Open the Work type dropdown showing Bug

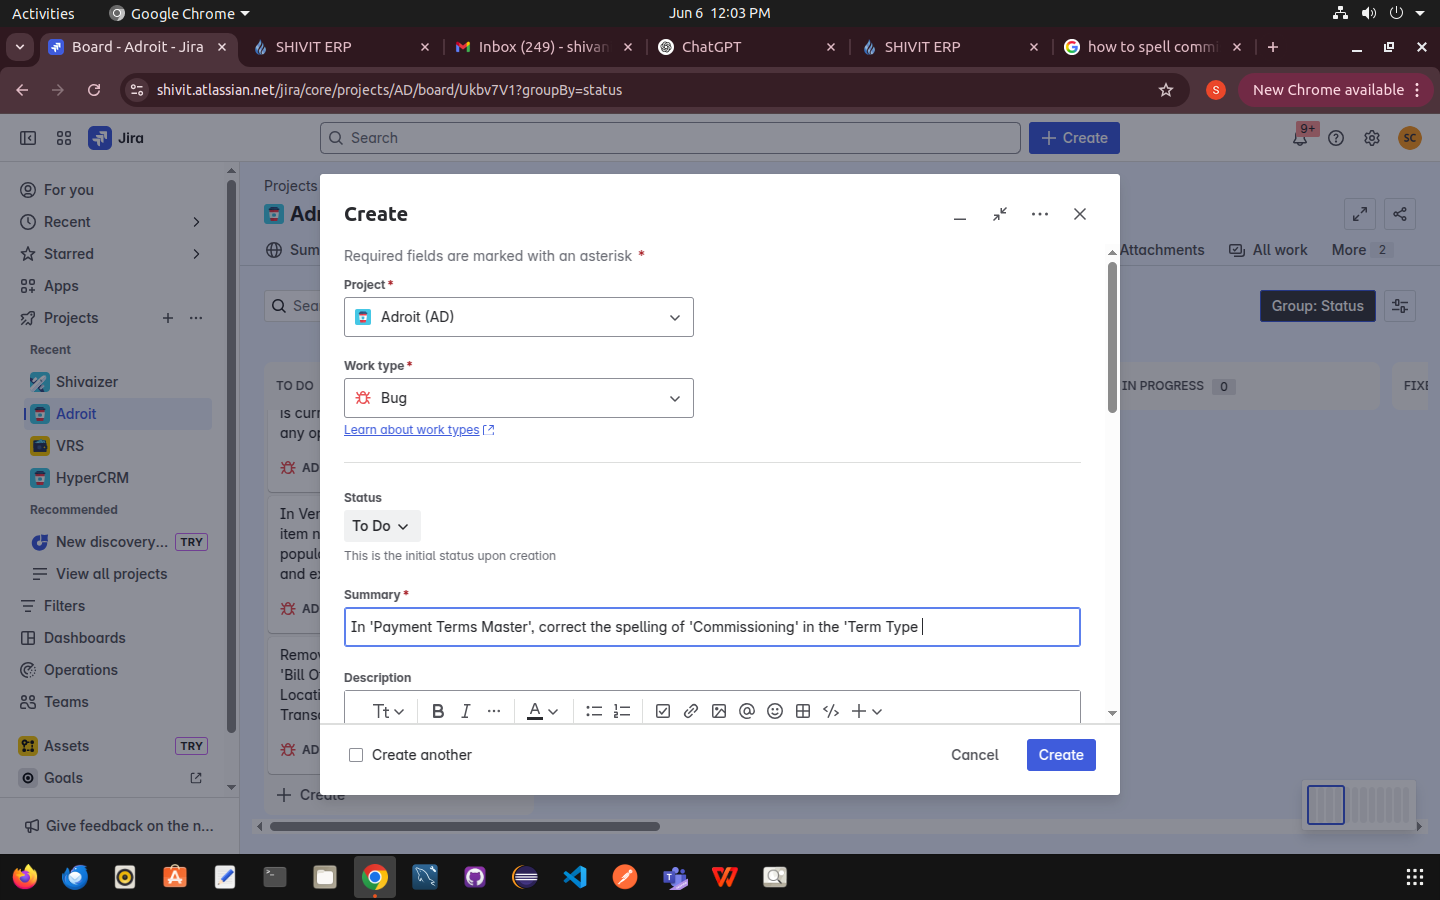click(x=518, y=398)
